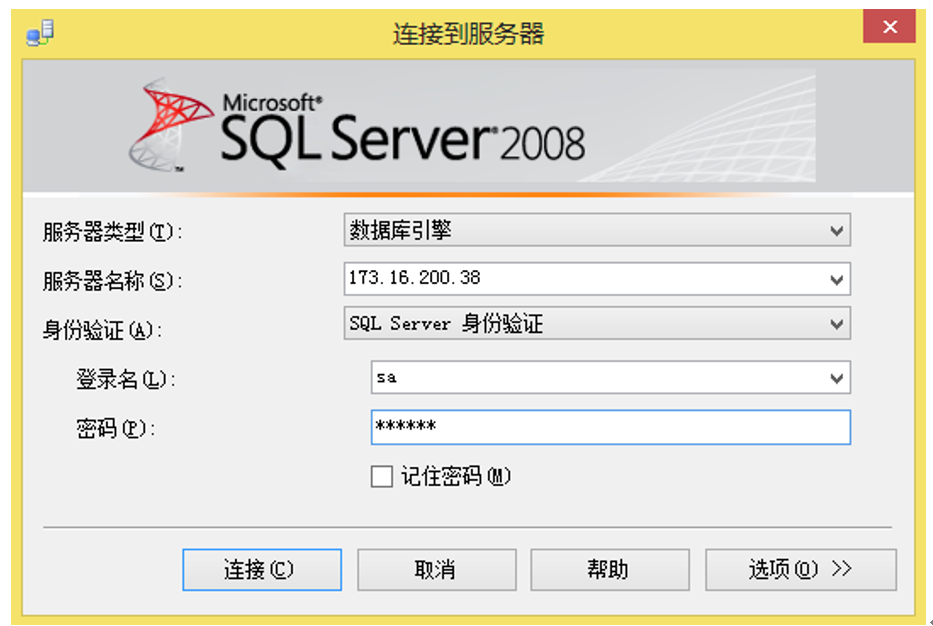Expand options with the 选项 >> button
This screenshot has width=933, height=626.
[x=800, y=569]
